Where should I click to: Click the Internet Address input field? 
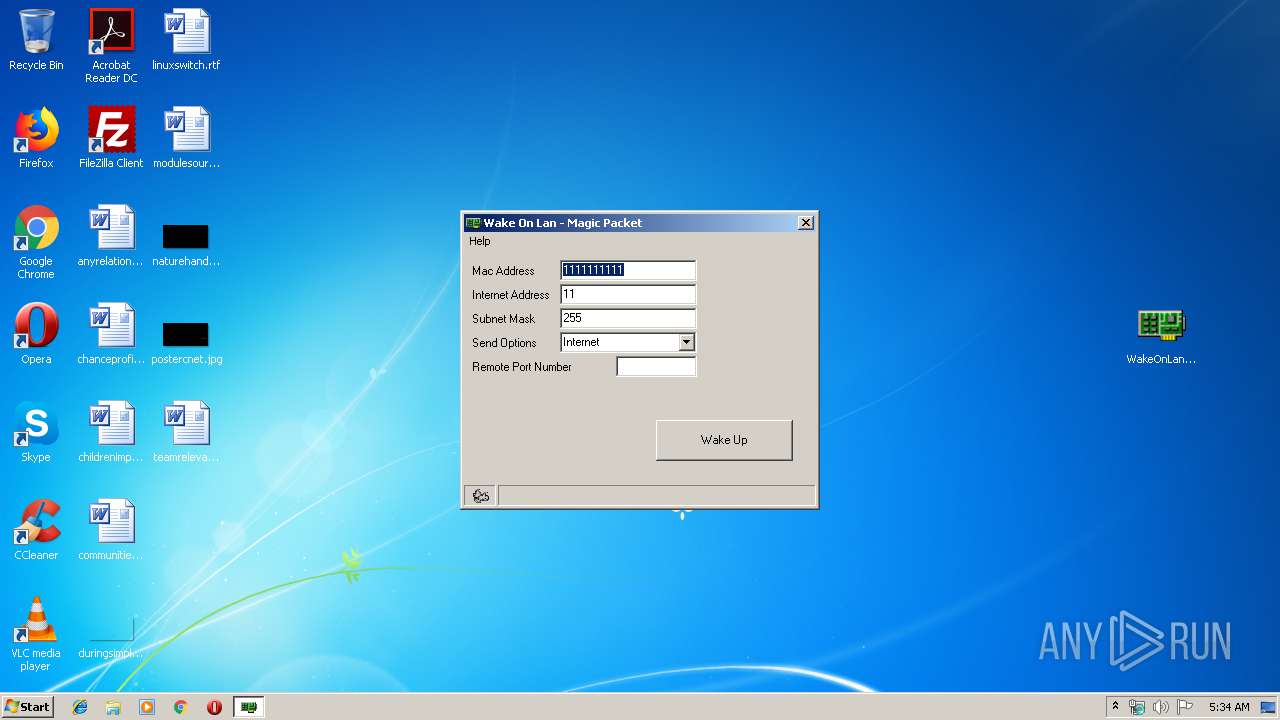pyautogui.click(x=628, y=294)
